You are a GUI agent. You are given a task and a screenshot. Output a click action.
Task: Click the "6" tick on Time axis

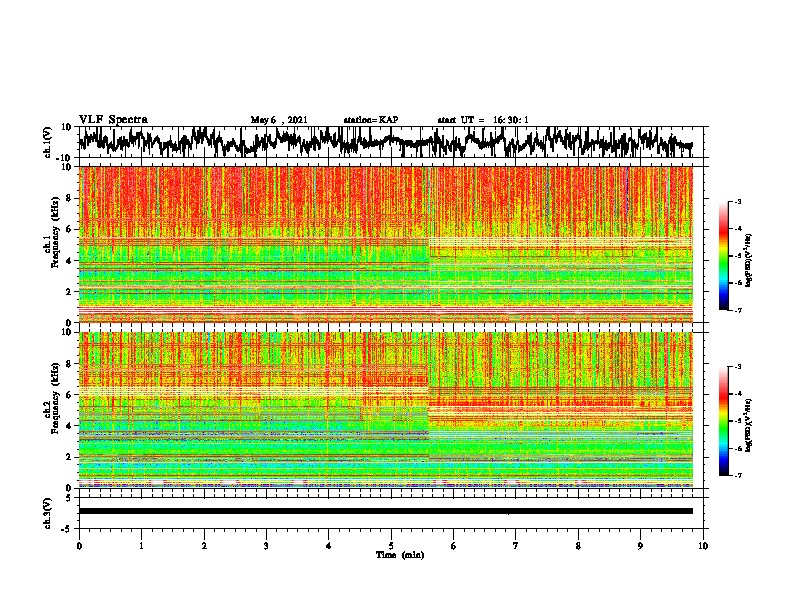click(x=454, y=546)
